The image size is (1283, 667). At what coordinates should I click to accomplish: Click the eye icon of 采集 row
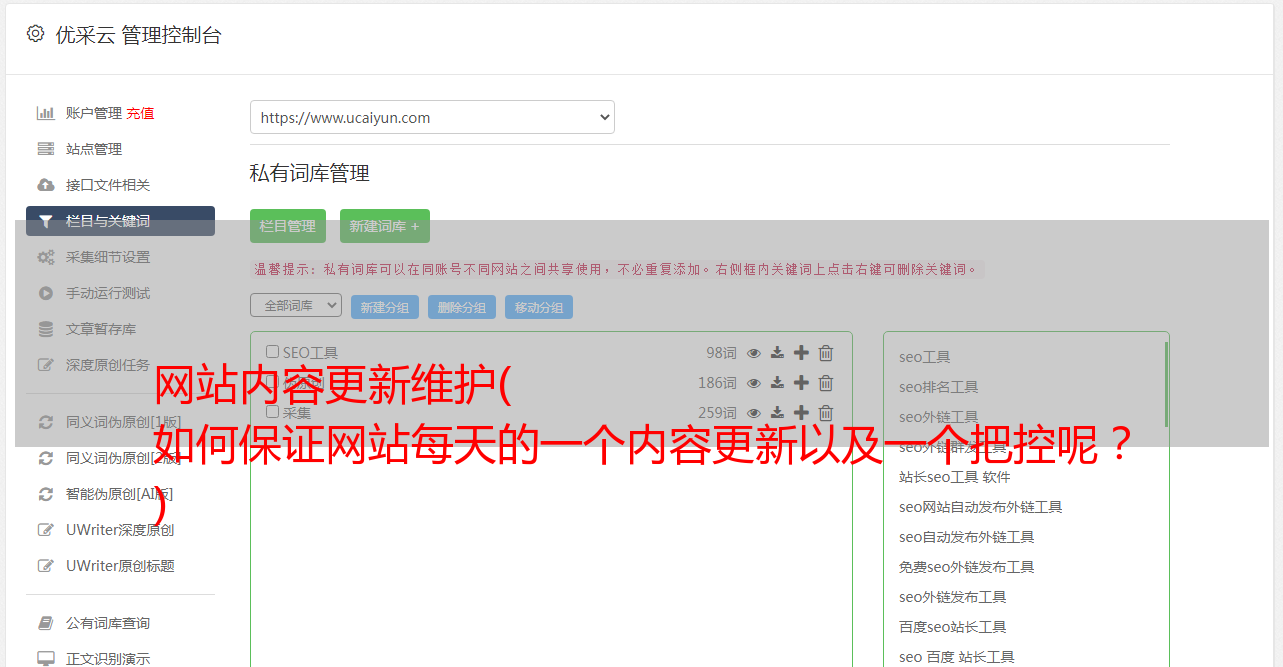(x=754, y=413)
